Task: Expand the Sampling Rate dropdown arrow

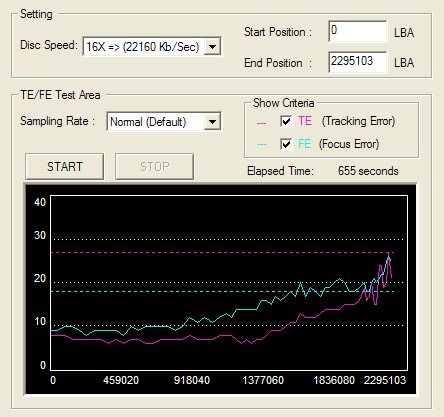Action: [212, 122]
